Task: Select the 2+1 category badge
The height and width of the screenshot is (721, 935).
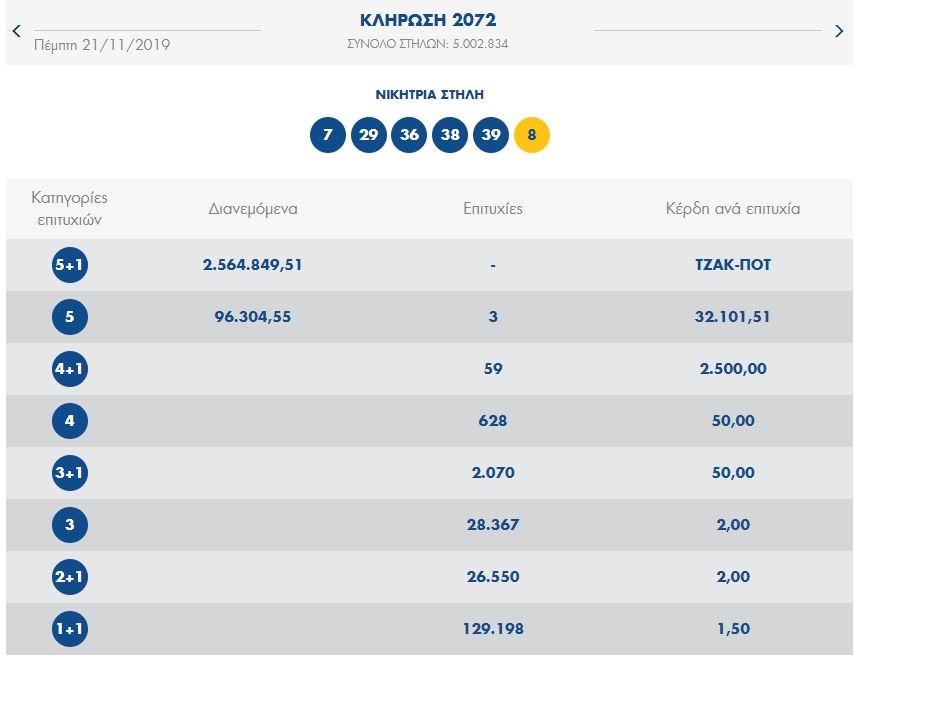Action: 70,577
